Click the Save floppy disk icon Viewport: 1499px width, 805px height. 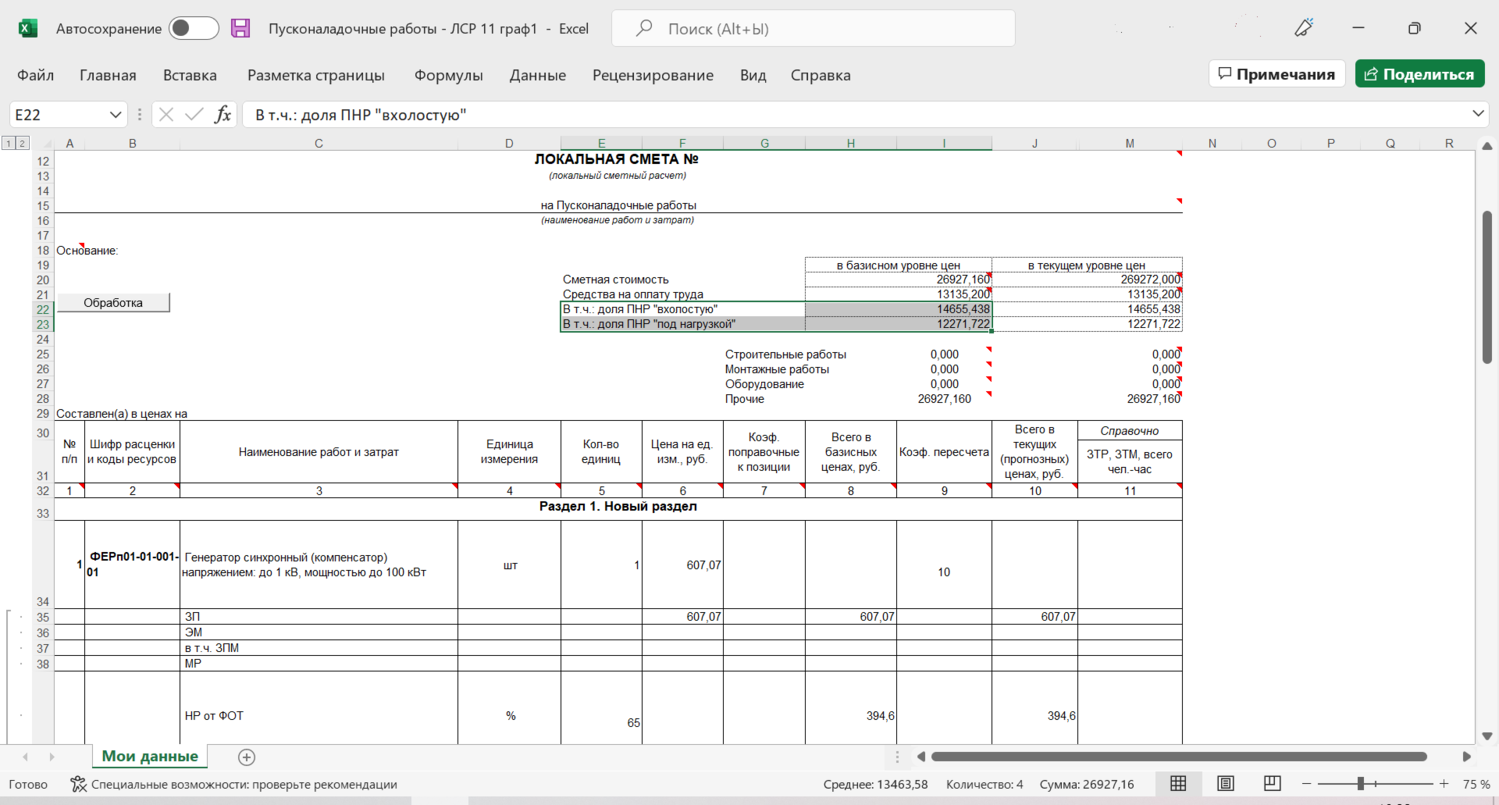pyautogui.click(x=240, y=29)
